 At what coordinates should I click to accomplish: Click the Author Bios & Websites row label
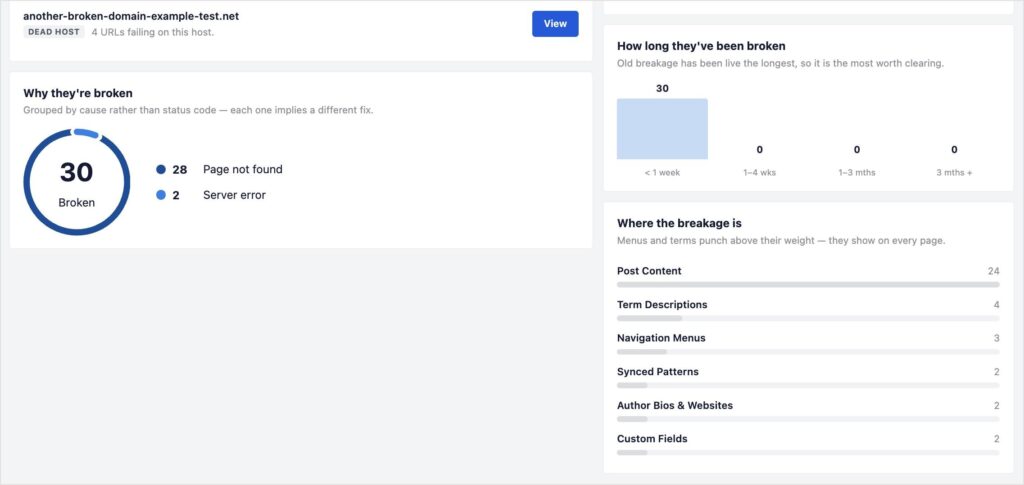pyautogui.click(x=675, y=405)
